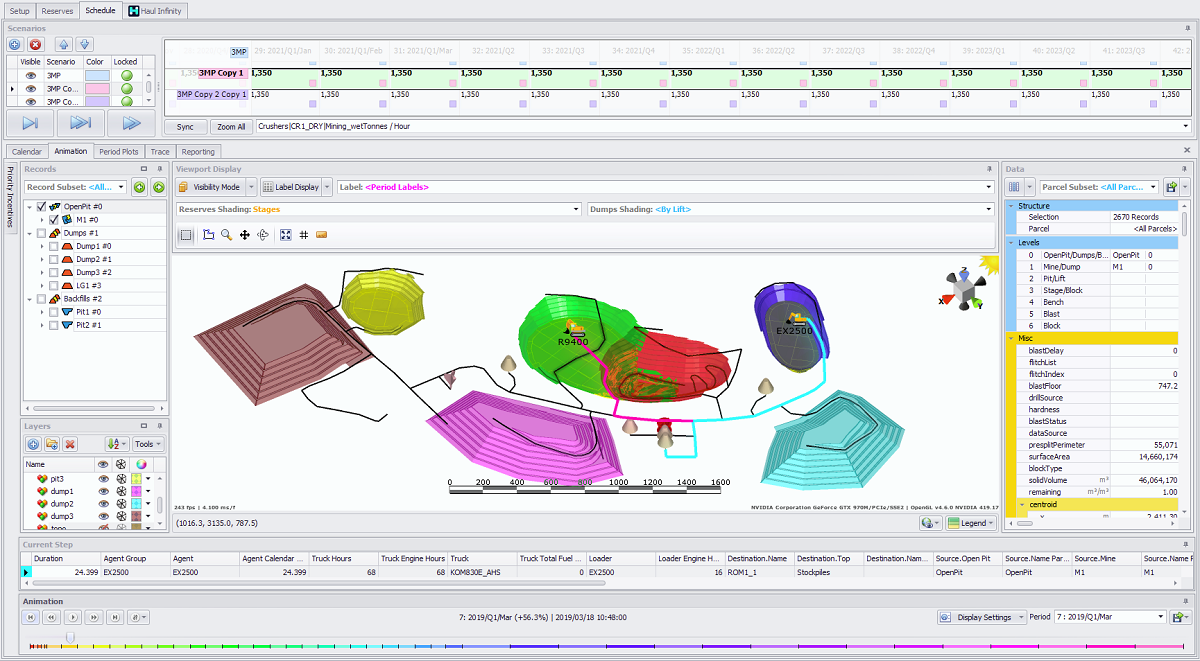The width and height of the screenshot is (1200, 661).
Task: Uncheck the OpenPit #0 checkbox
Action: tap(41, 207)
